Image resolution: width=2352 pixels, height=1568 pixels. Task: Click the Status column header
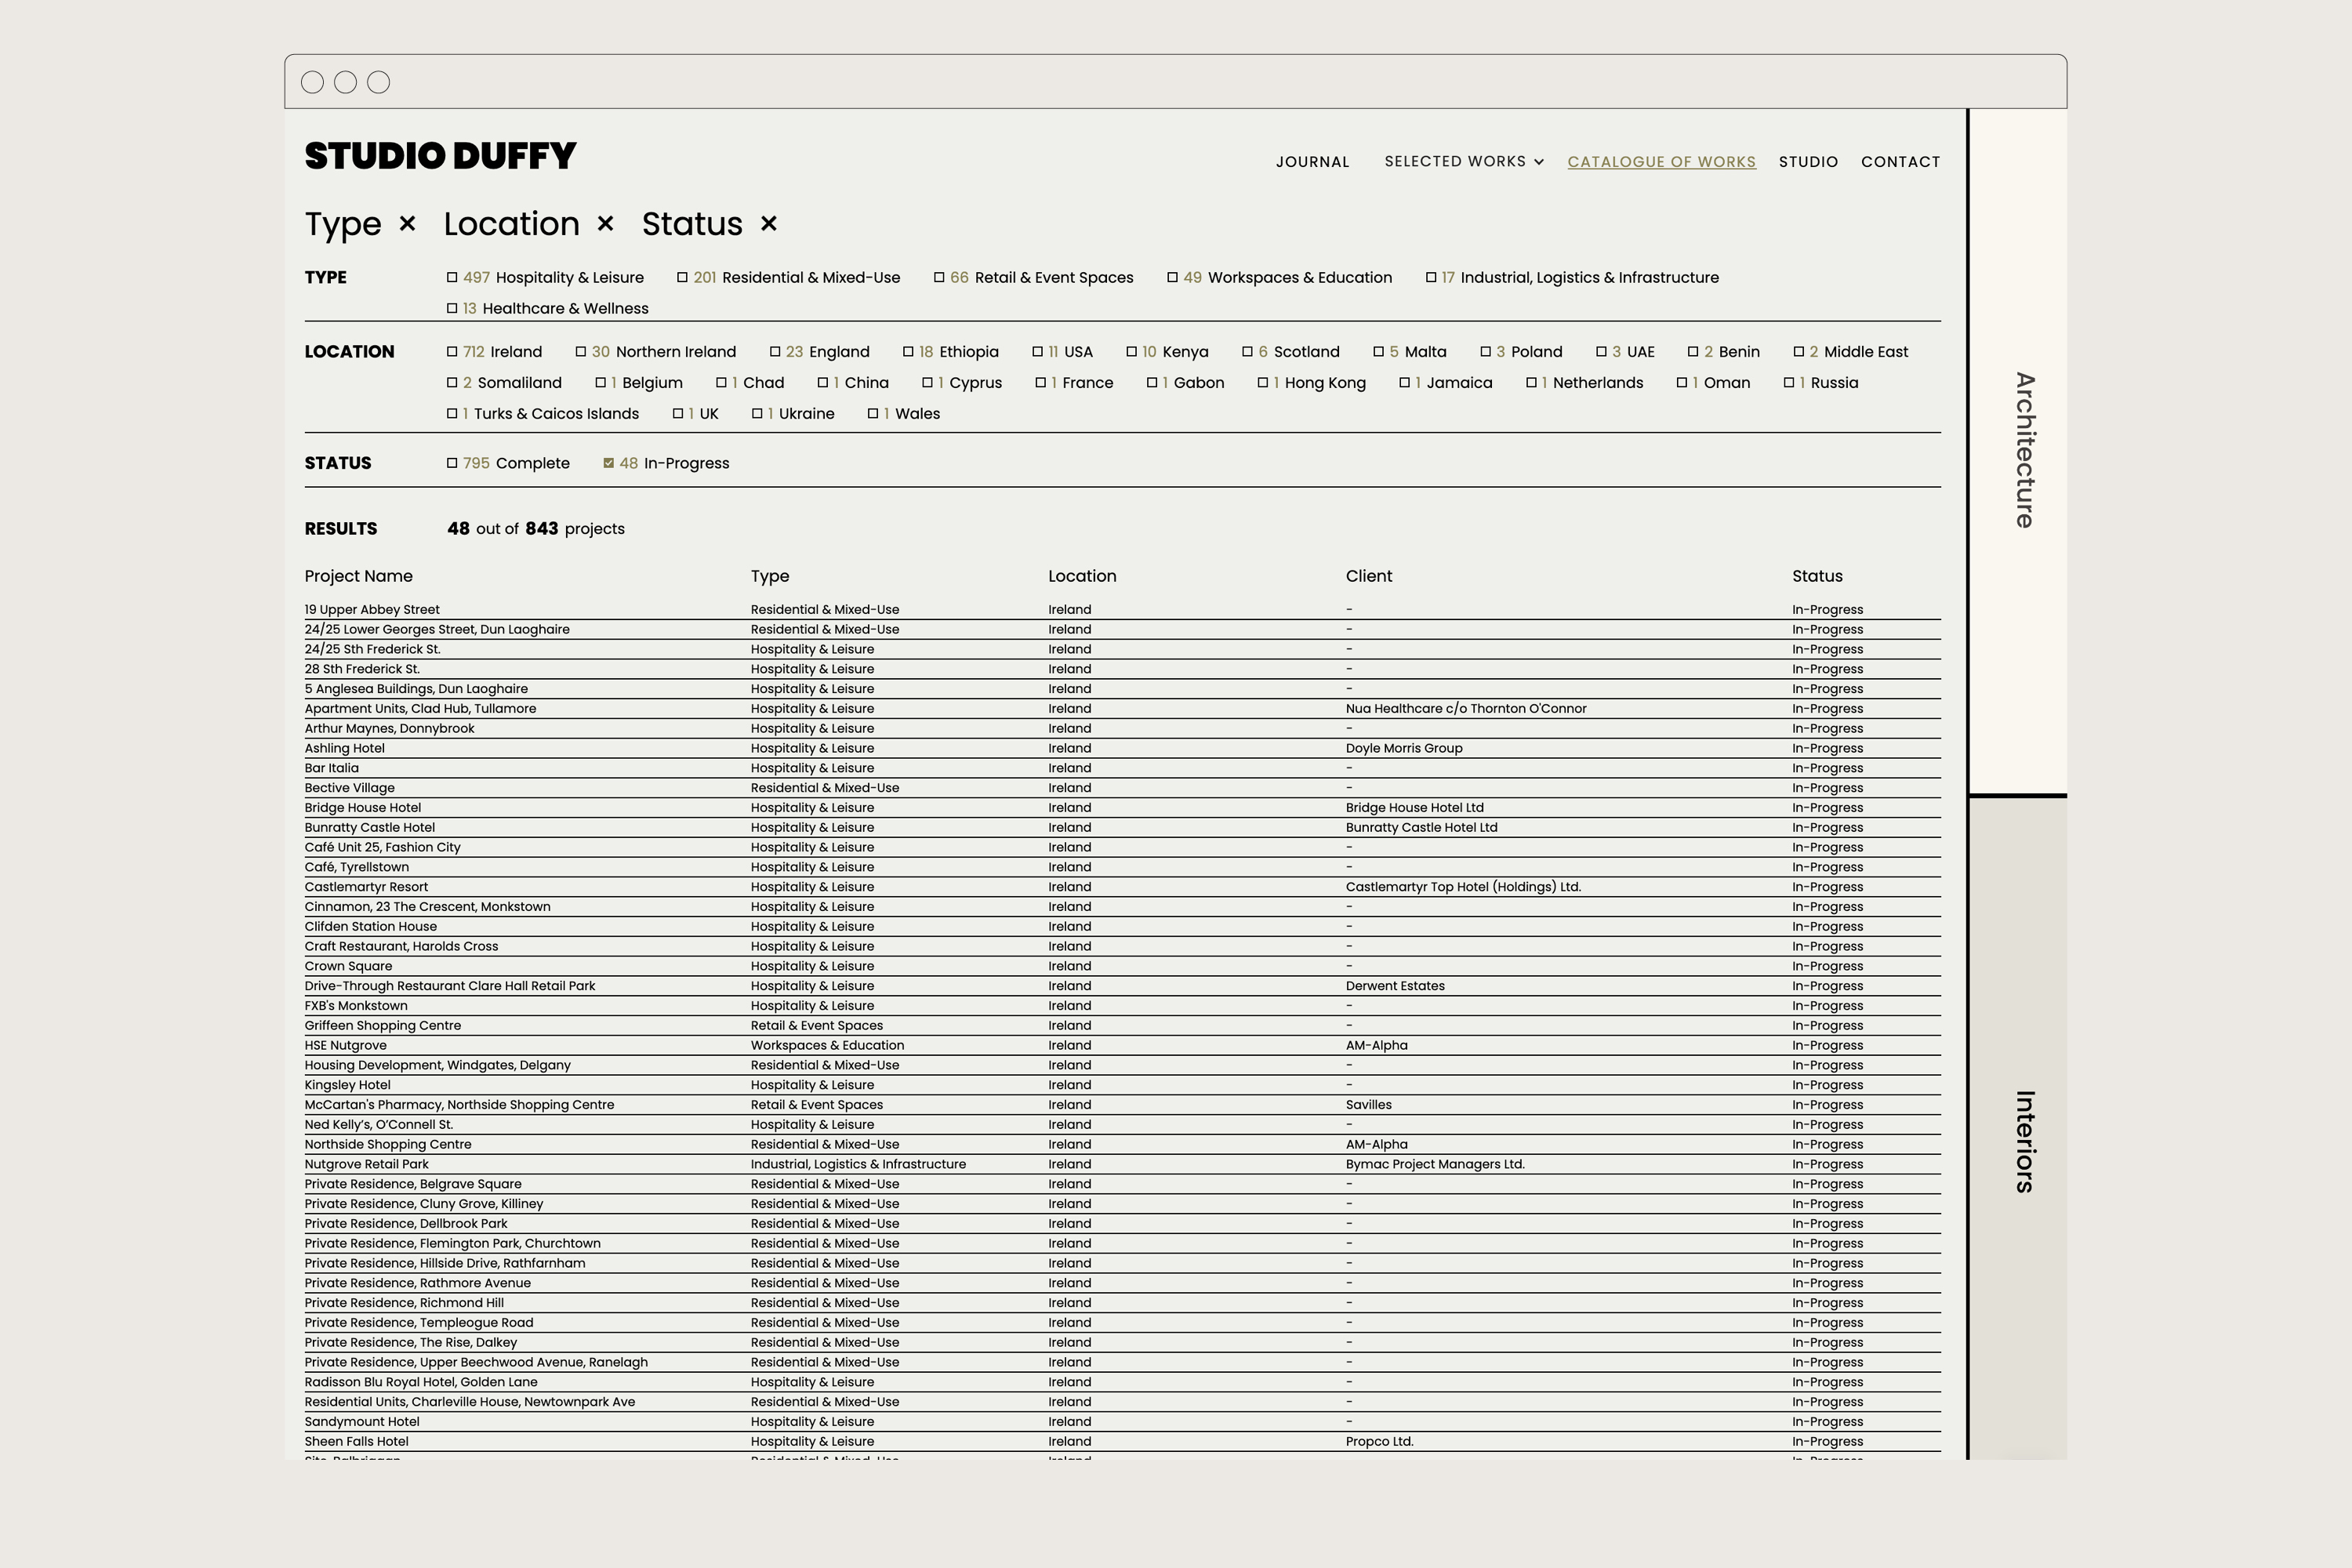1817,576
